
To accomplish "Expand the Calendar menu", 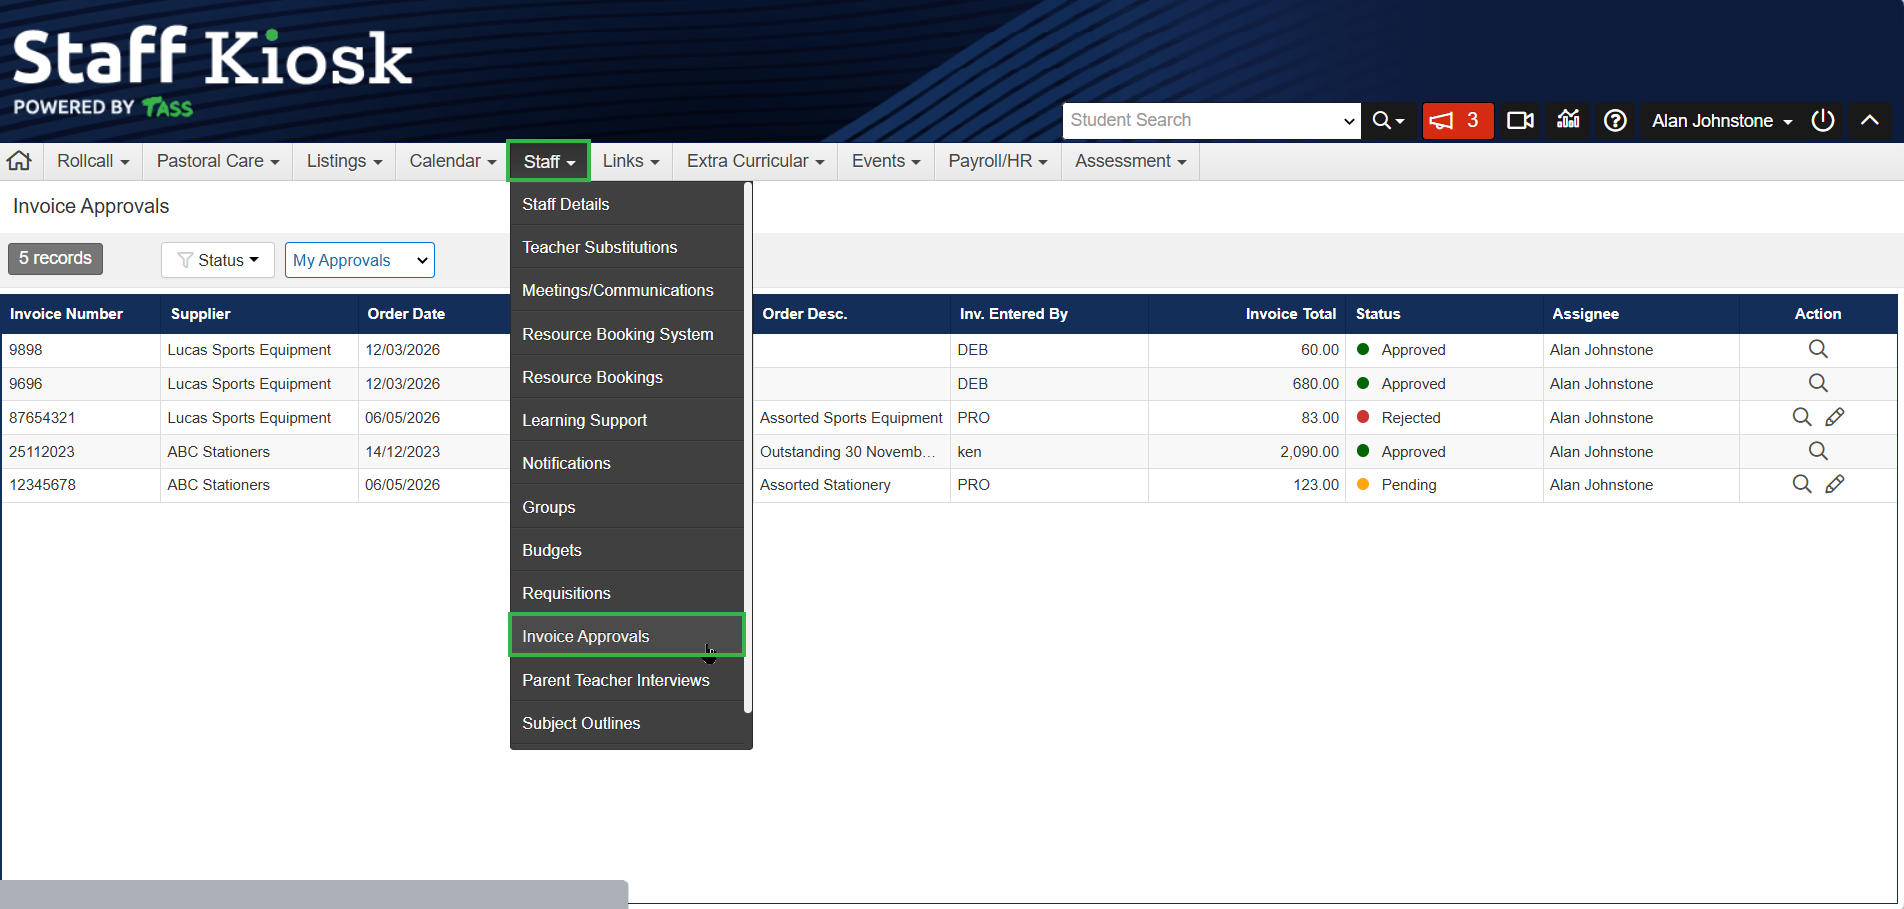I will pos(452,161).
